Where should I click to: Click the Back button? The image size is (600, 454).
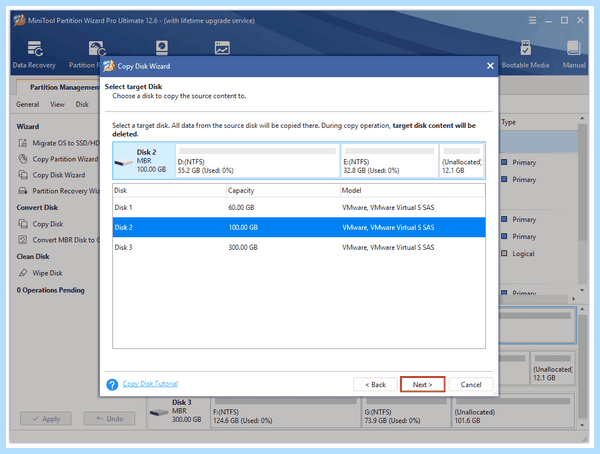pyautogui.click(x=375, y=384)
